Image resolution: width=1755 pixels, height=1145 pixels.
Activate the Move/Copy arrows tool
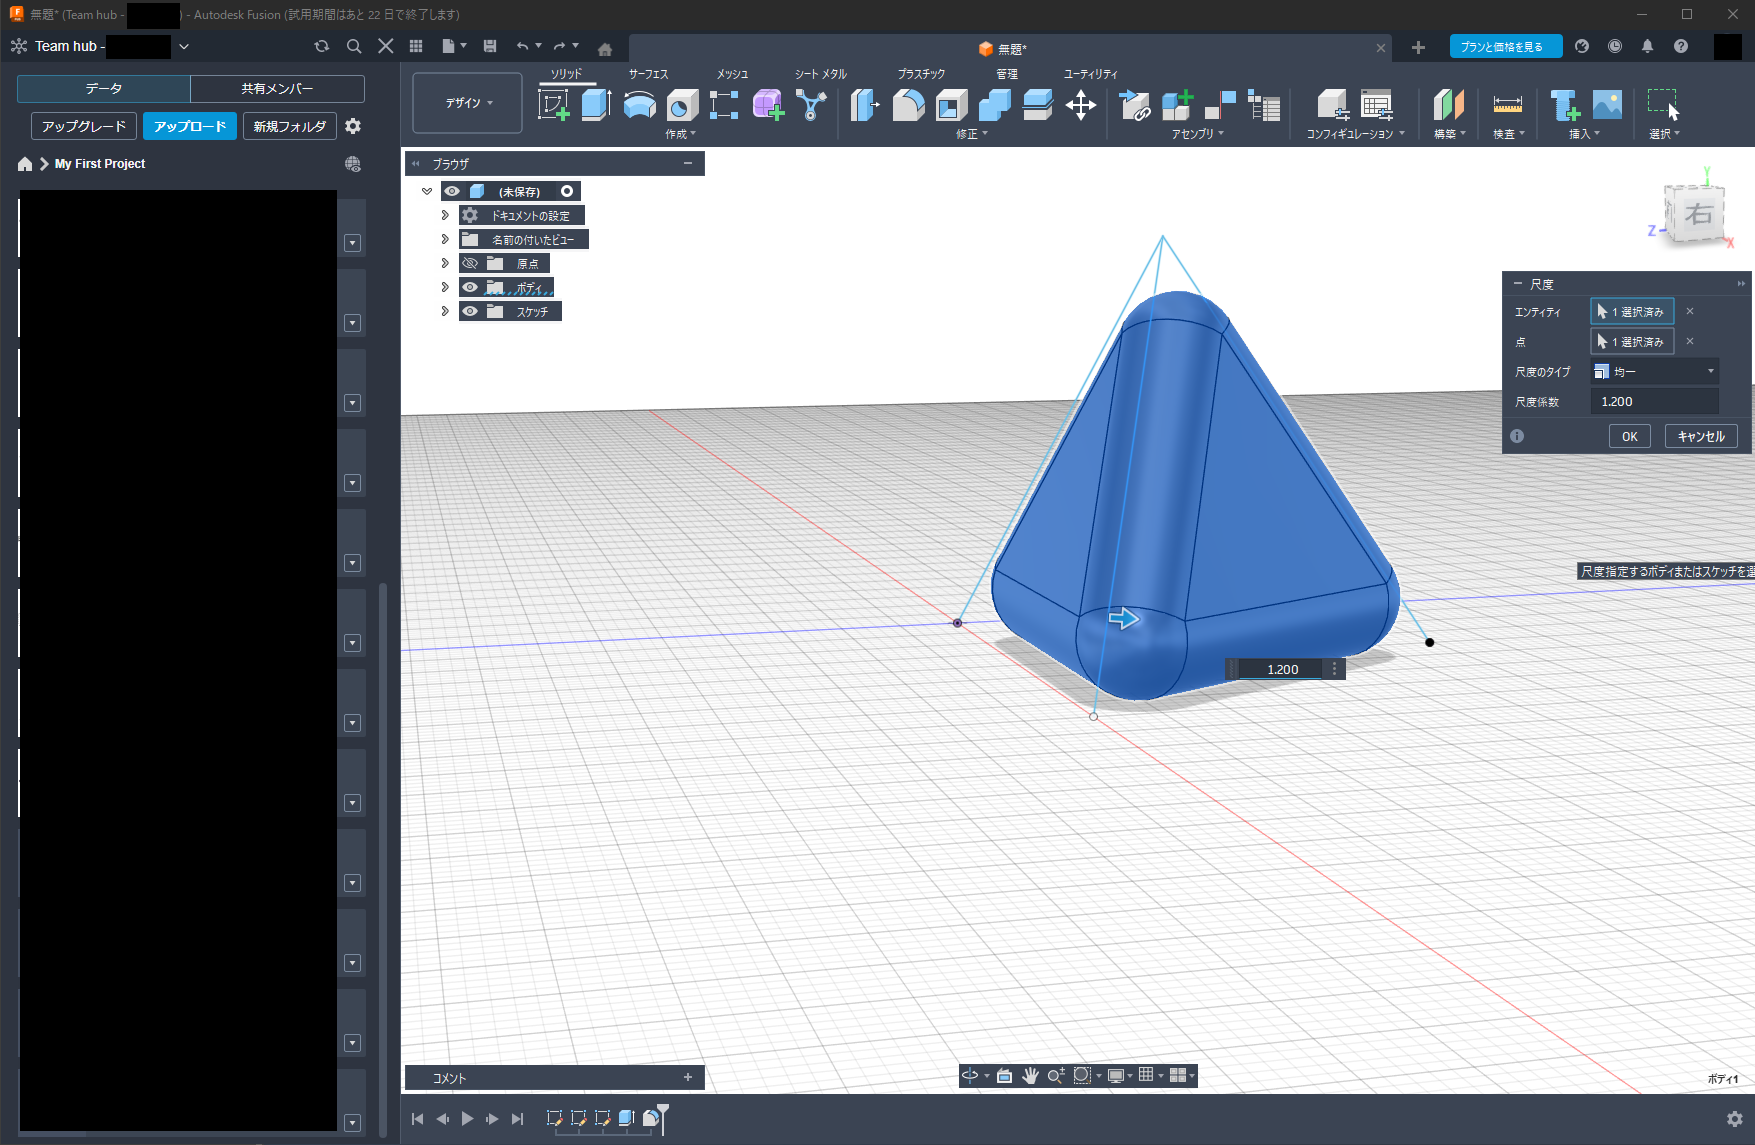point(1081,105)
